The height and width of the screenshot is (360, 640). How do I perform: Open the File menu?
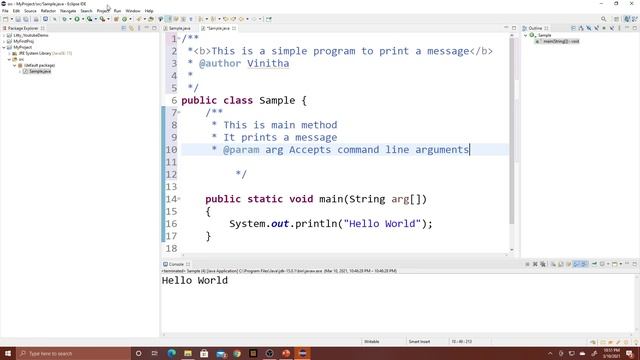coord(5,11)
